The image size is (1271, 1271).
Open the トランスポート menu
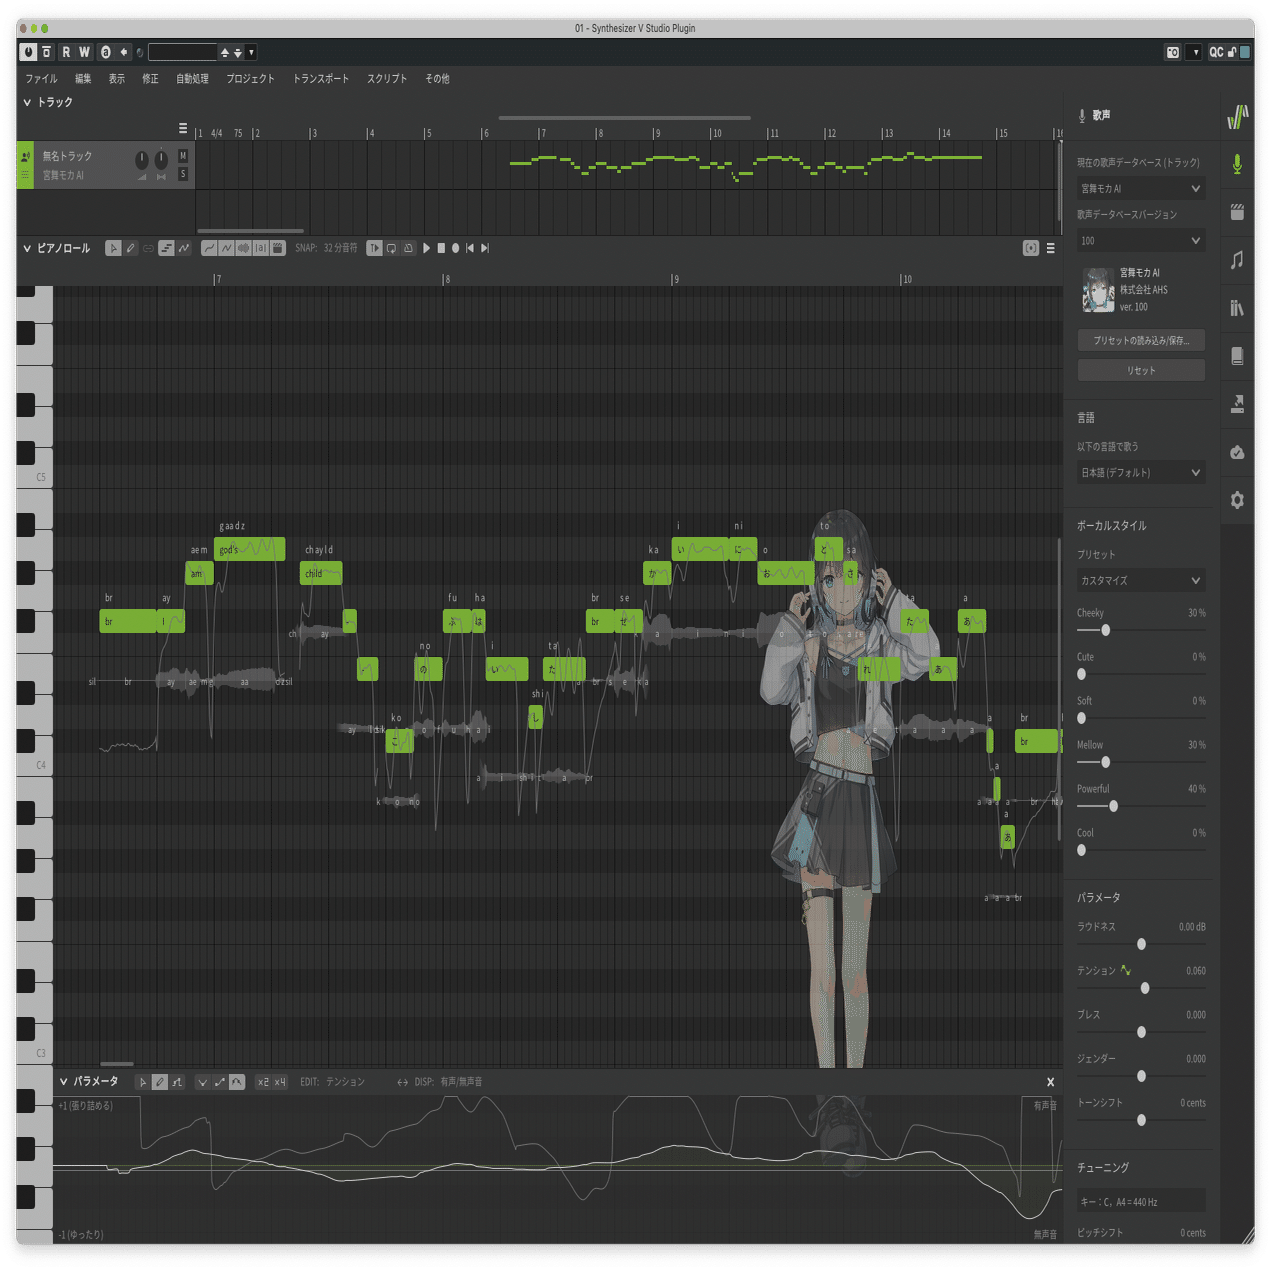[x=321, y=78]
